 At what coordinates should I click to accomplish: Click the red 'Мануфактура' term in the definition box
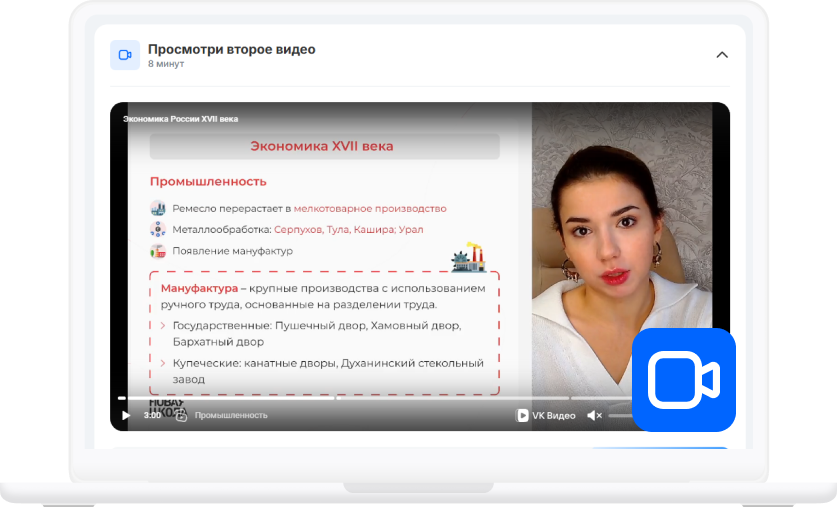click(199, 288)
